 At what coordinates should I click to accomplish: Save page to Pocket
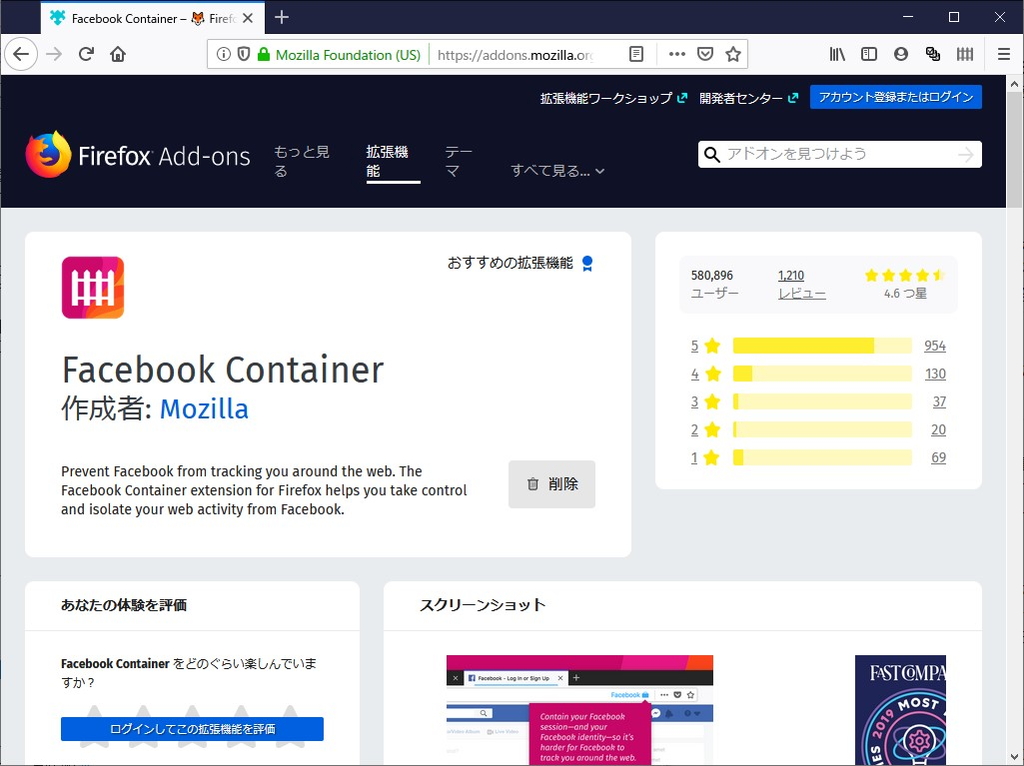click(705, 54)
